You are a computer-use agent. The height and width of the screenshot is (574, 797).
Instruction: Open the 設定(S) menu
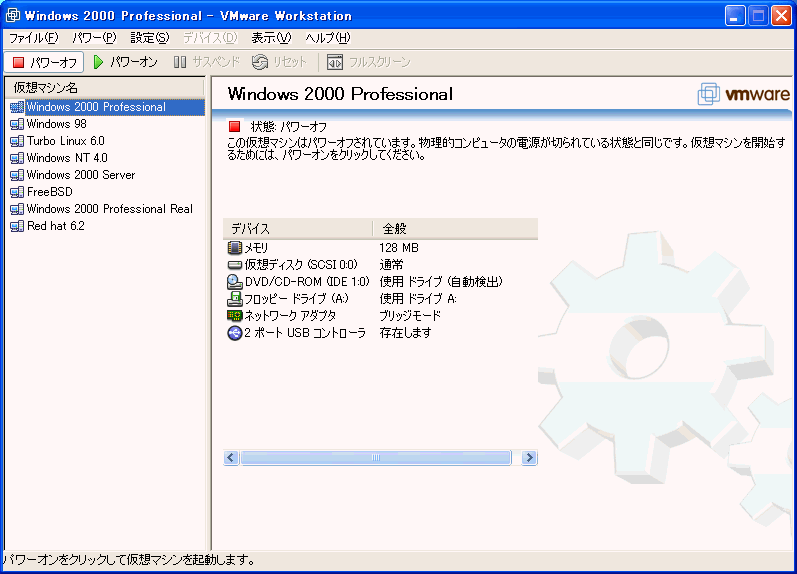click(x=149, y=38)
